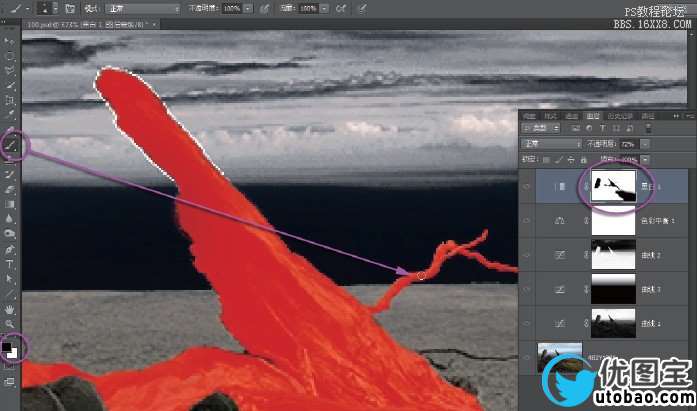Hide the background photo layer
This screenshot has width=697, height=411.
tap(527, 358)
